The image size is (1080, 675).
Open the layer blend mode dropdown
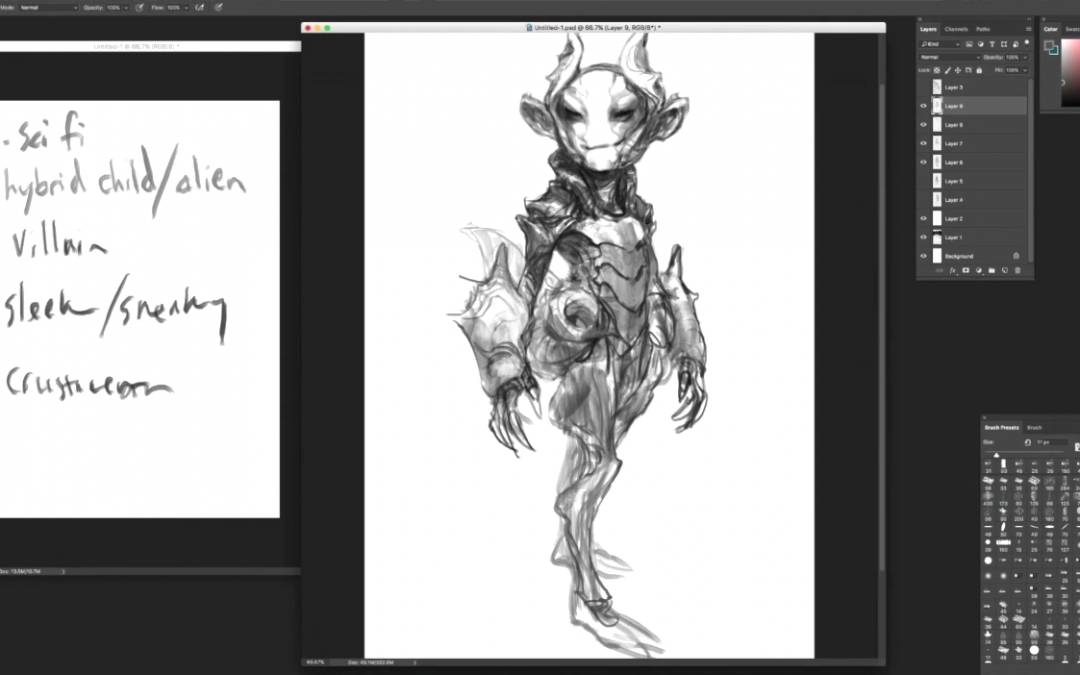(x=948, y=57)
